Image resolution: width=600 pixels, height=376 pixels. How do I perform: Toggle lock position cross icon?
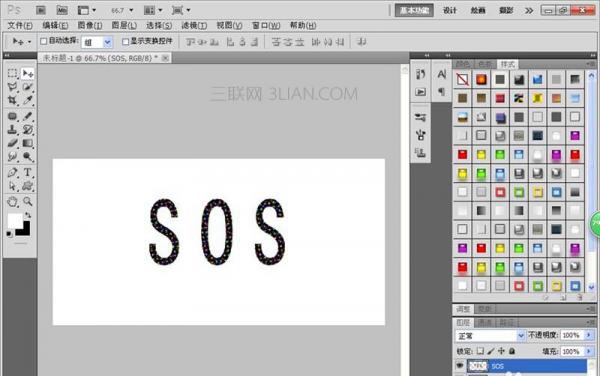click(501, 351)
